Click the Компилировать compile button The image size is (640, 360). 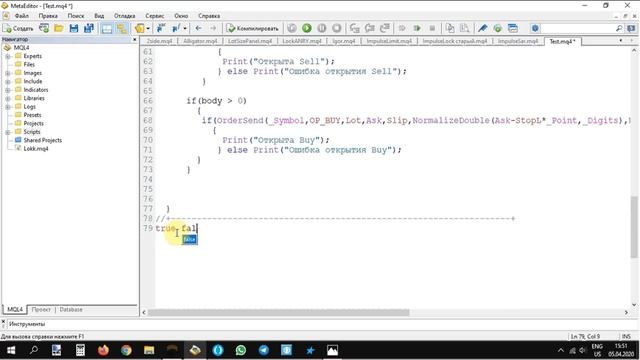pos(253,28)
